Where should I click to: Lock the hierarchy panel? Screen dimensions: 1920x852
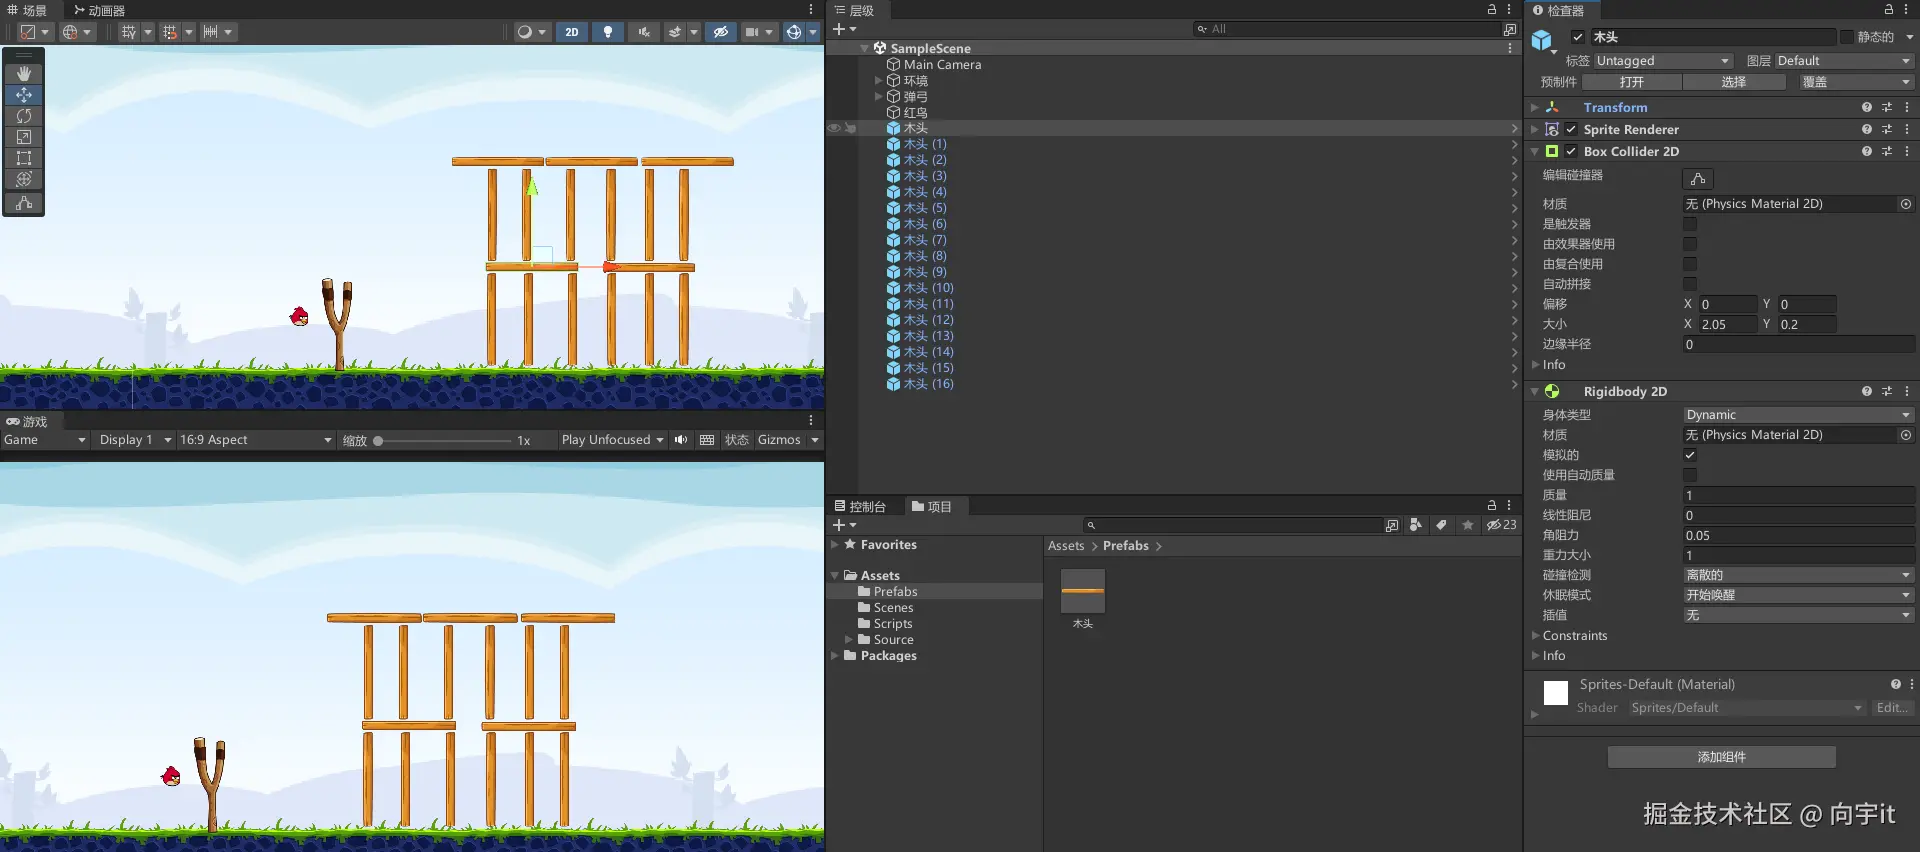1492,9
